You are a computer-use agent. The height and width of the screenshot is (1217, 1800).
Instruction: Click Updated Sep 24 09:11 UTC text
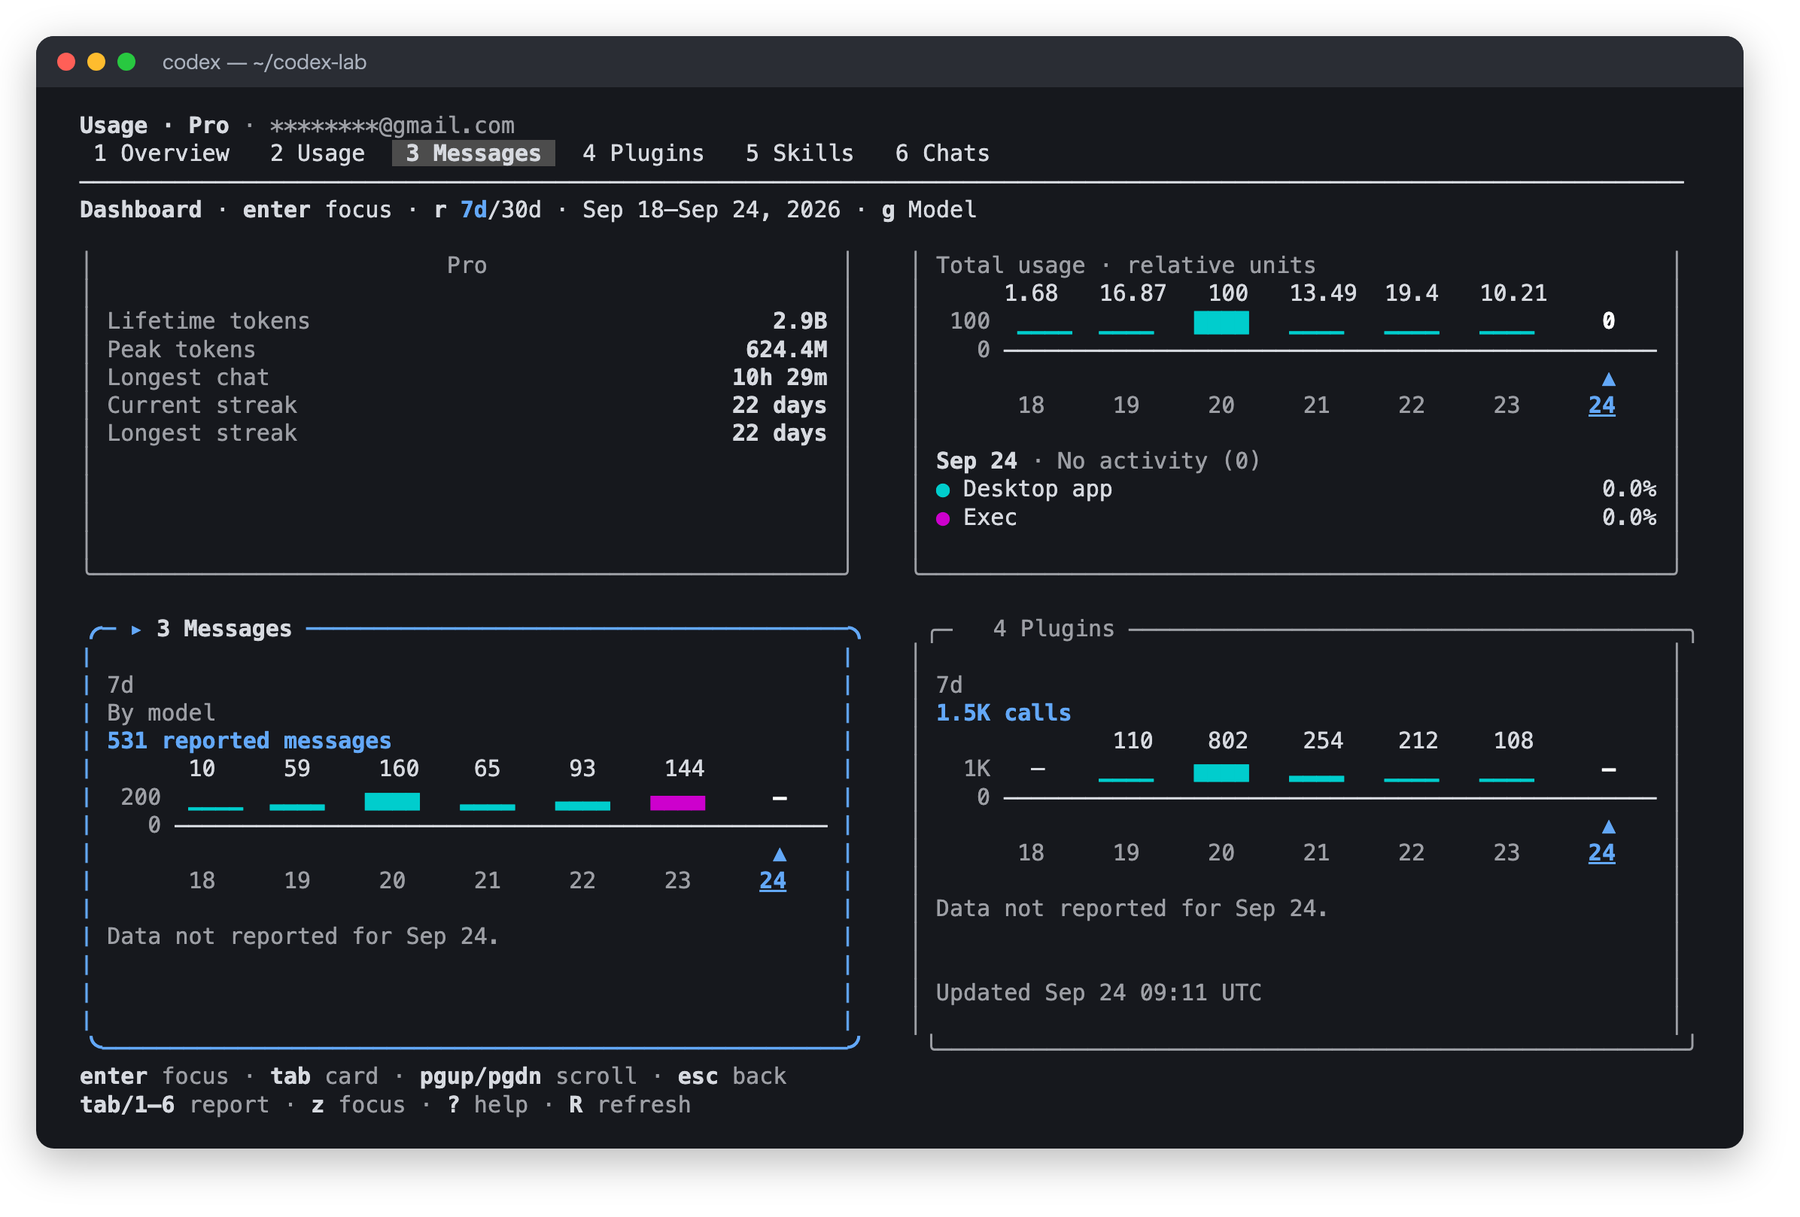1098,993
